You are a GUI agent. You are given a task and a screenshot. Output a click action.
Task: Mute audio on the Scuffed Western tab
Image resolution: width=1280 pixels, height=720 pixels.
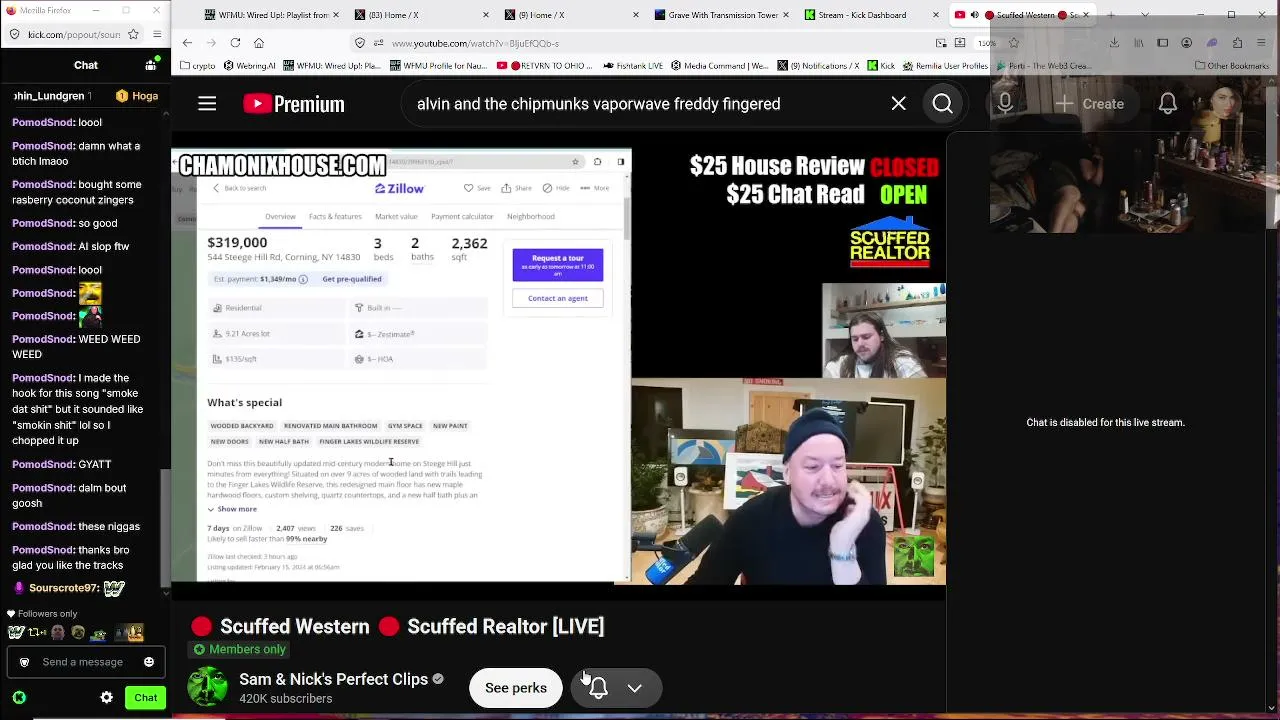tap(975, 15)
